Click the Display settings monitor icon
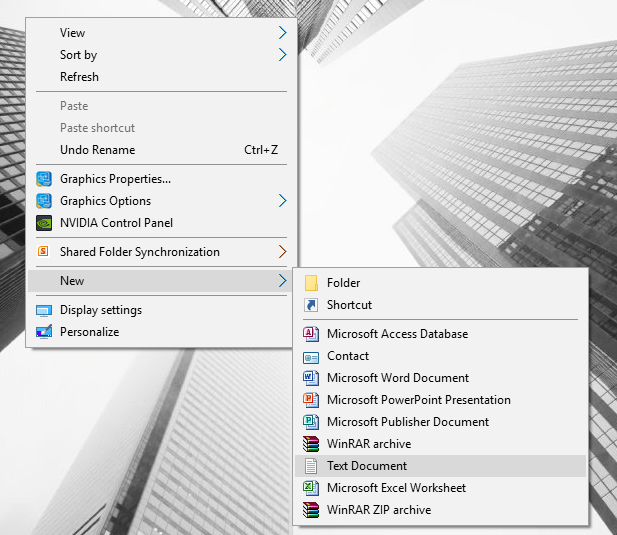Image resolution: width=617 pixels, height=535 pixels. (x=44, y=310)
